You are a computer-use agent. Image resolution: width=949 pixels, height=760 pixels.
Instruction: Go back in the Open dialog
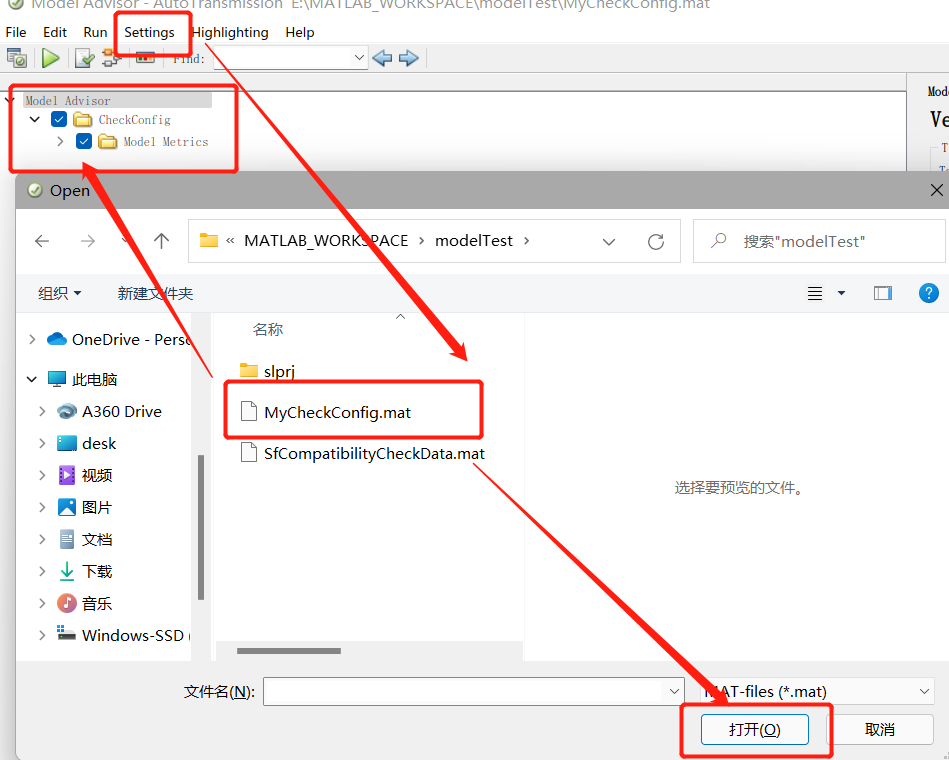(x=42, y=241)
